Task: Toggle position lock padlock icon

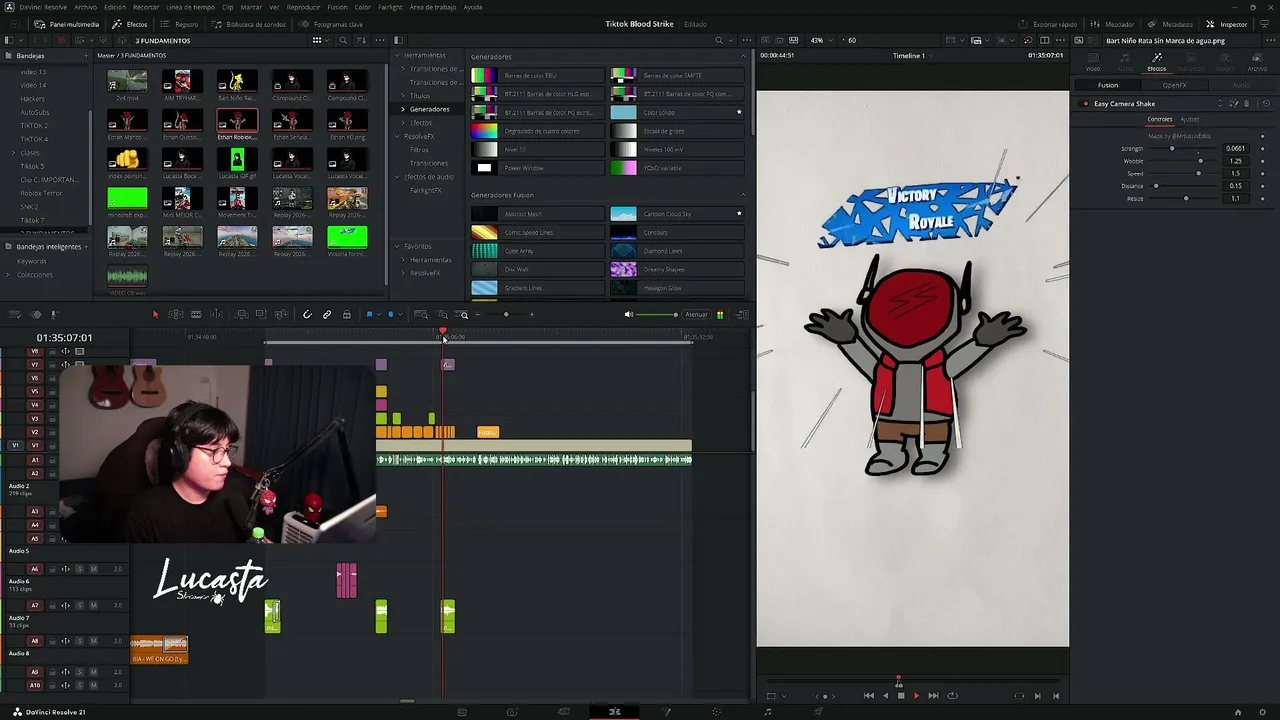Action: click(347, 315)
